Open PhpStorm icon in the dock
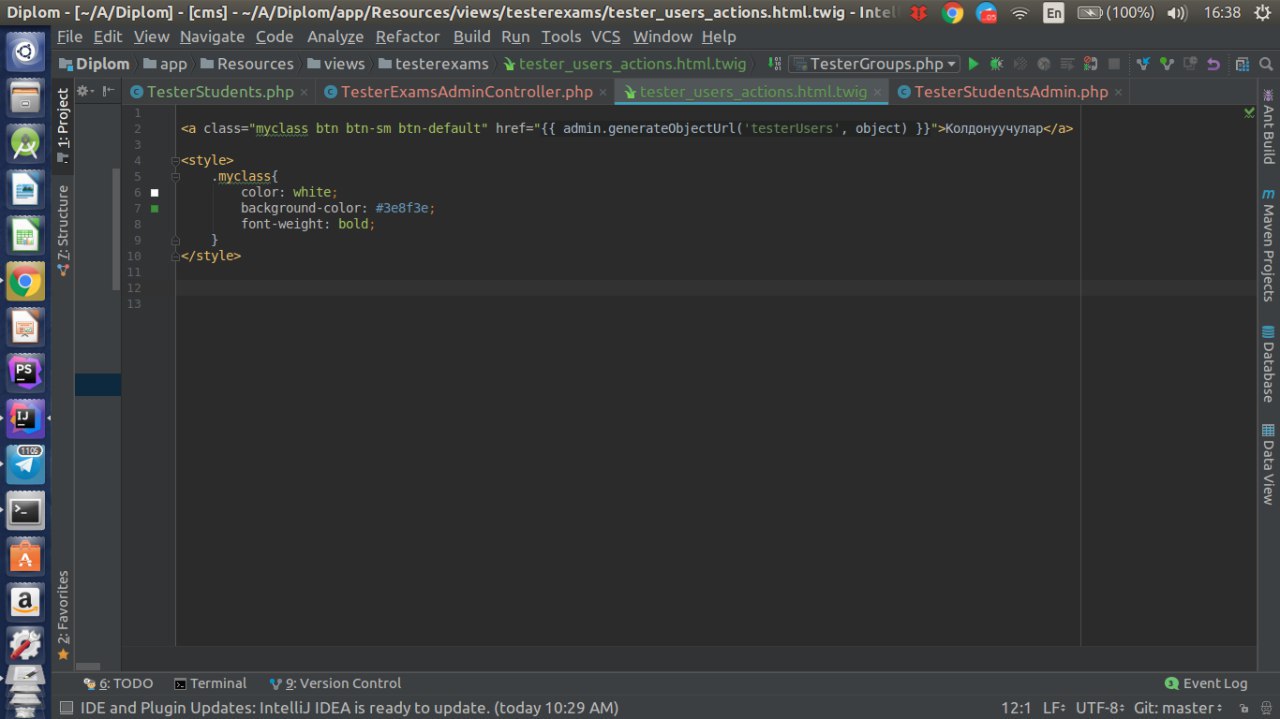Viewport: 1280px width, 719px height. (25, 373)
